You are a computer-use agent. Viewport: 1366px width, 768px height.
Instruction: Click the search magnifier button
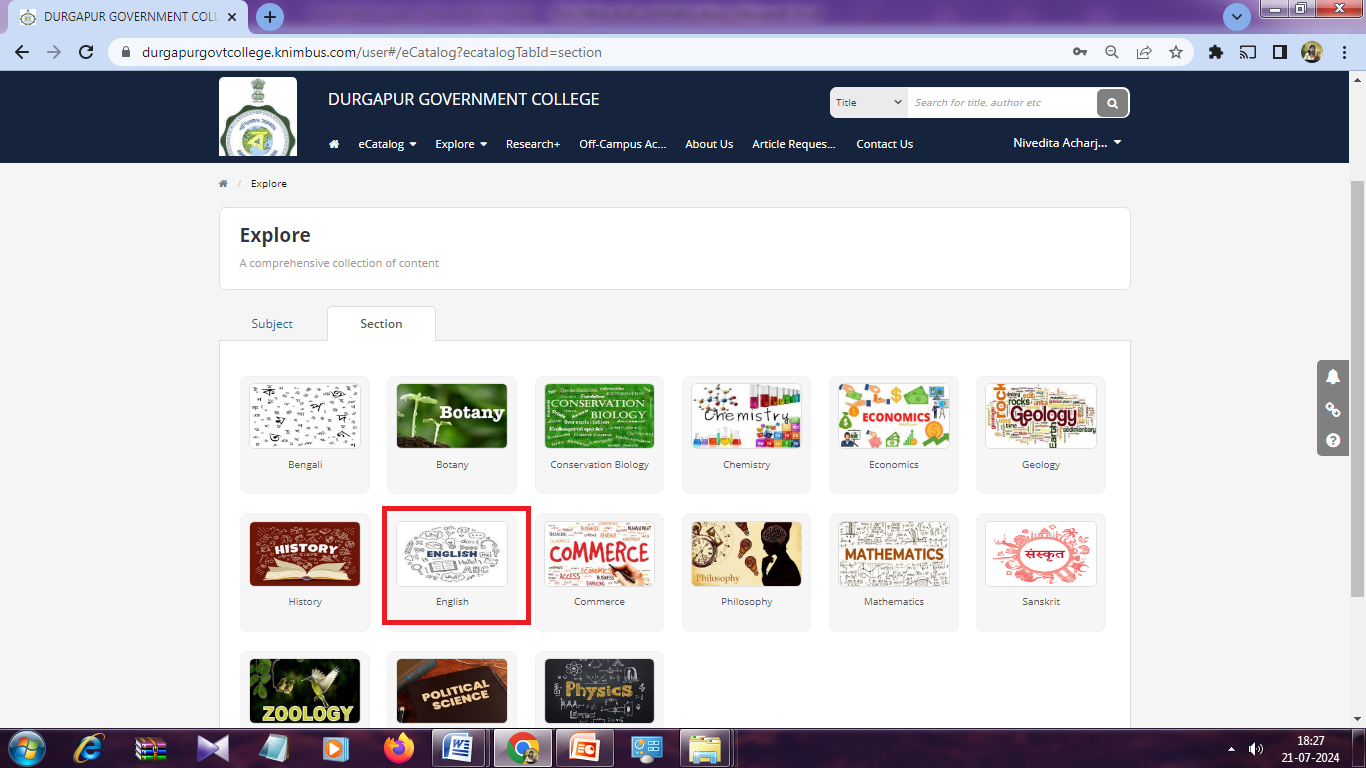click(1112, 103)
